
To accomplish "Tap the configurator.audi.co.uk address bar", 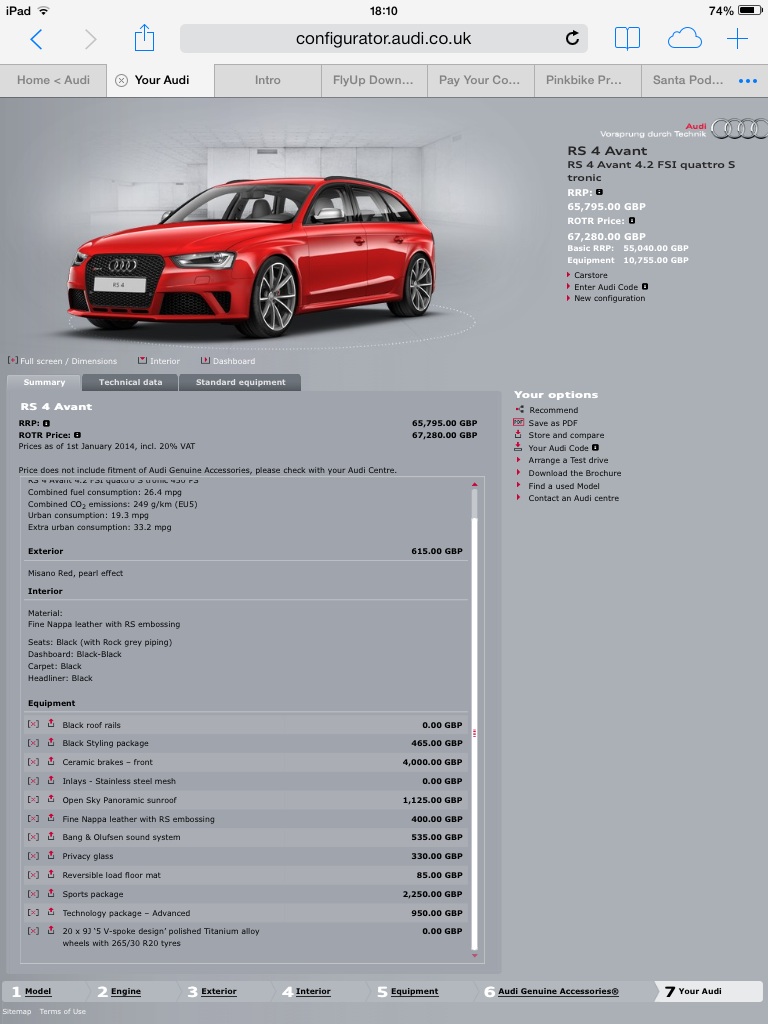I will (383, 39).
